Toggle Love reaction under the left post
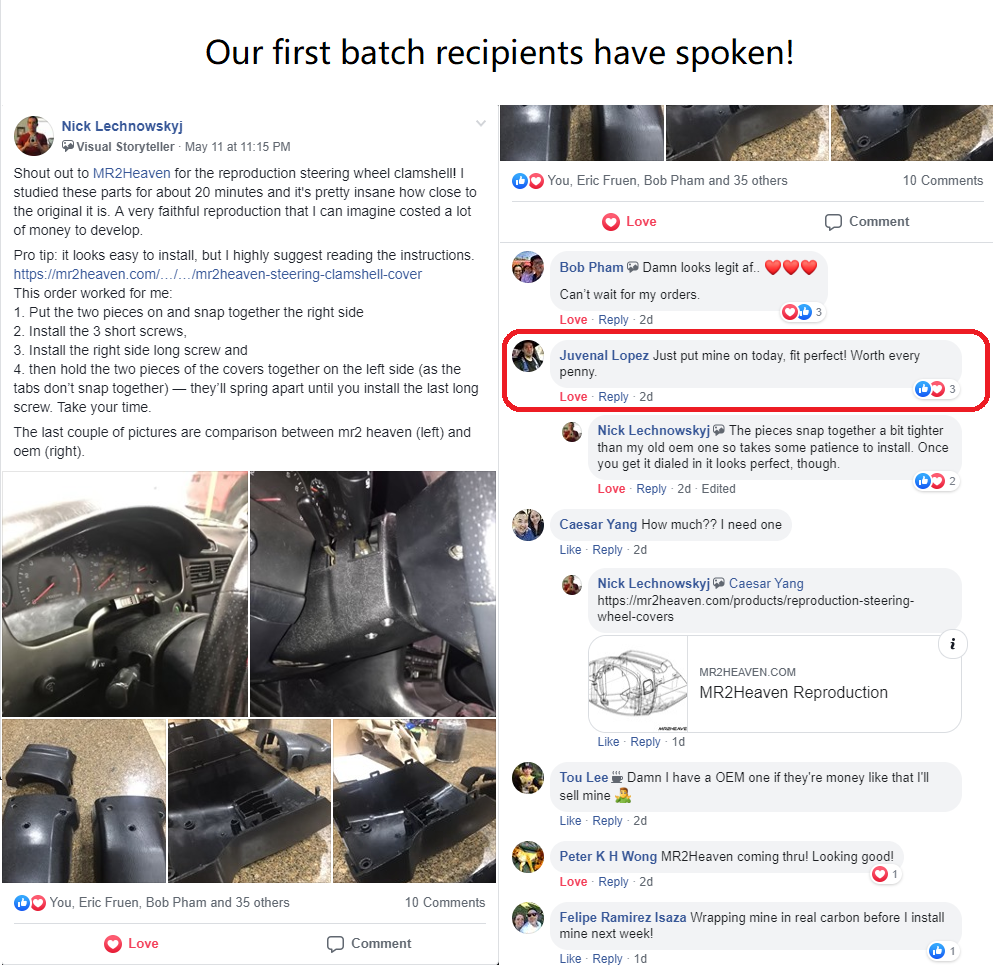 (x=131, y=943)
